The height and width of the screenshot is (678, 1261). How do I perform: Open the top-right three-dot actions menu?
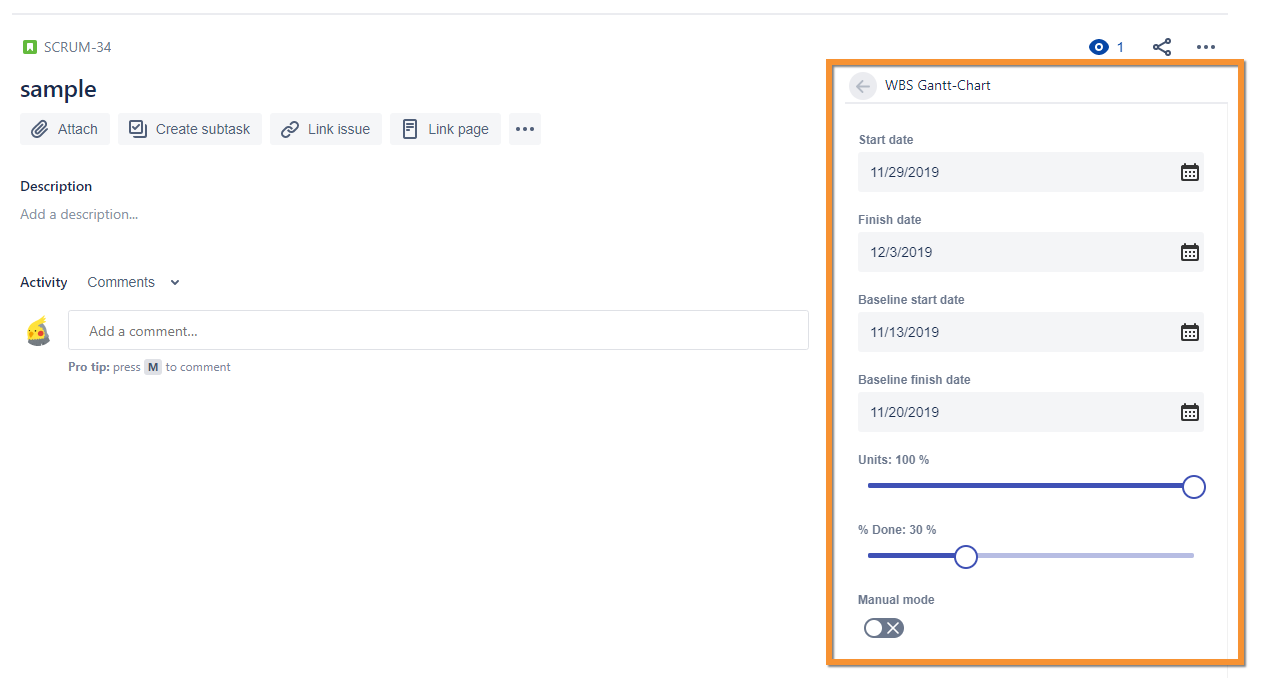coord(1205,47)
